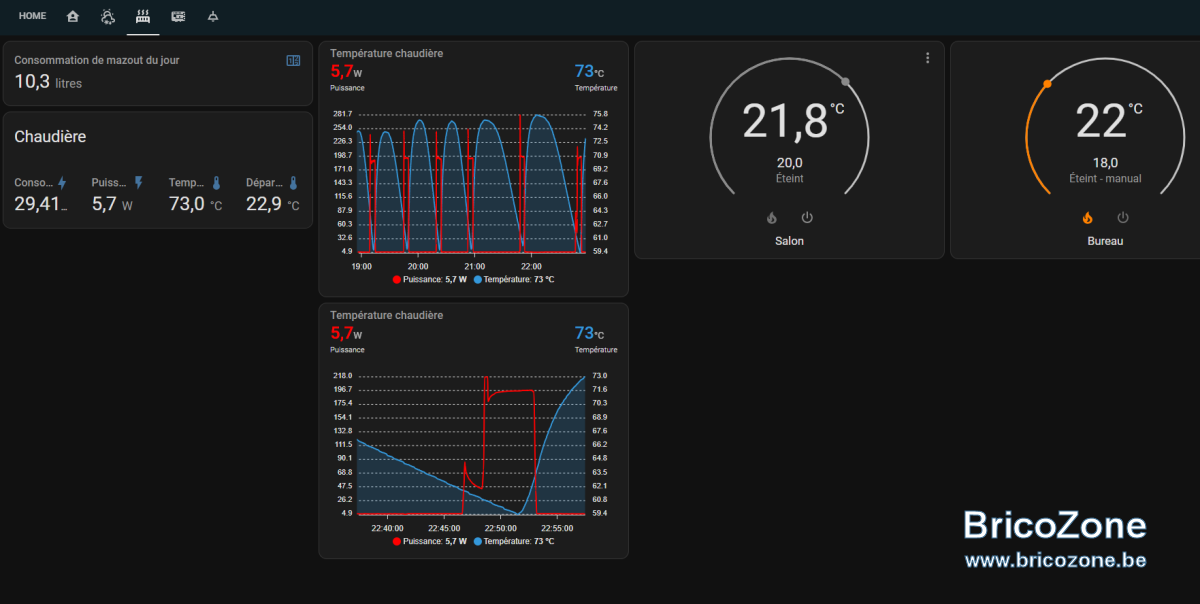Activate Bureau thermostat flame heat mode
Image resolution: width=1200 pixels, height=604 pixels.
coord(1087,217)
